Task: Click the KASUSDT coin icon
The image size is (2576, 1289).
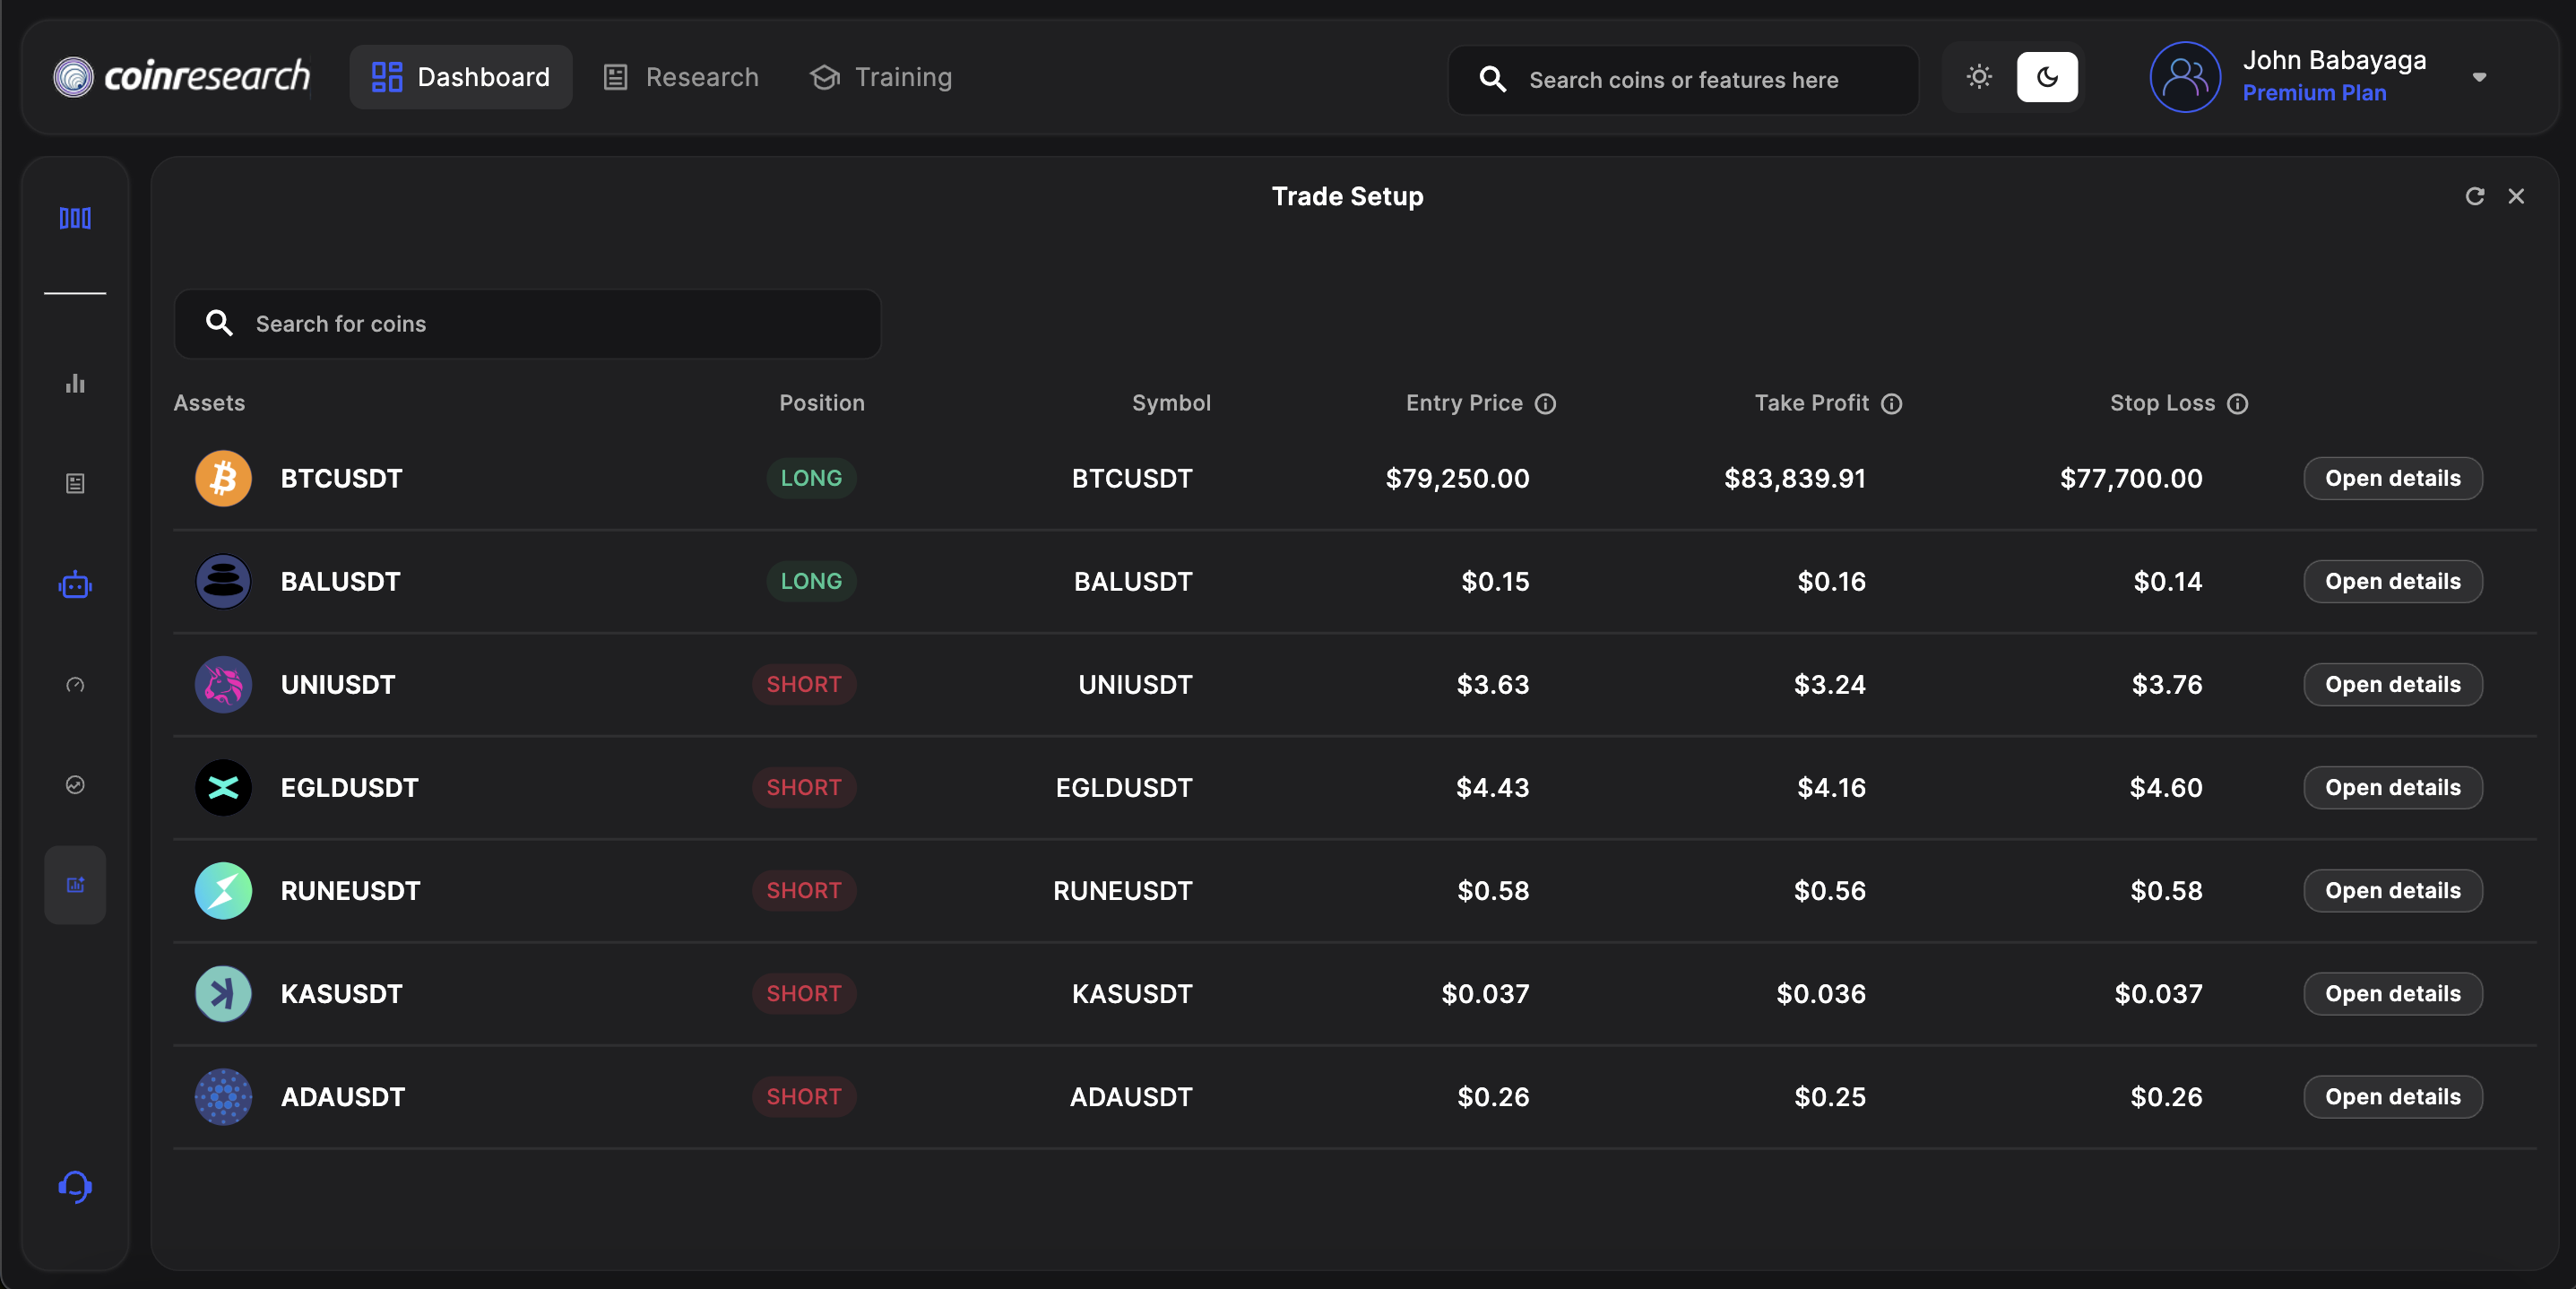Action: point(223,993)
